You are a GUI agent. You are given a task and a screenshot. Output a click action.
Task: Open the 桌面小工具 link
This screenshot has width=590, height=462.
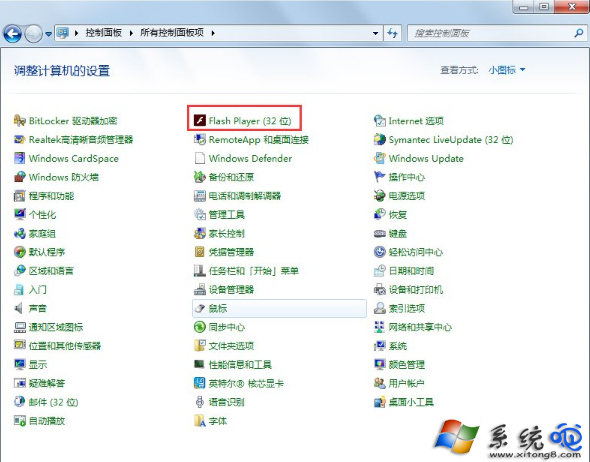pyautogui.click(x=411, y=402)
